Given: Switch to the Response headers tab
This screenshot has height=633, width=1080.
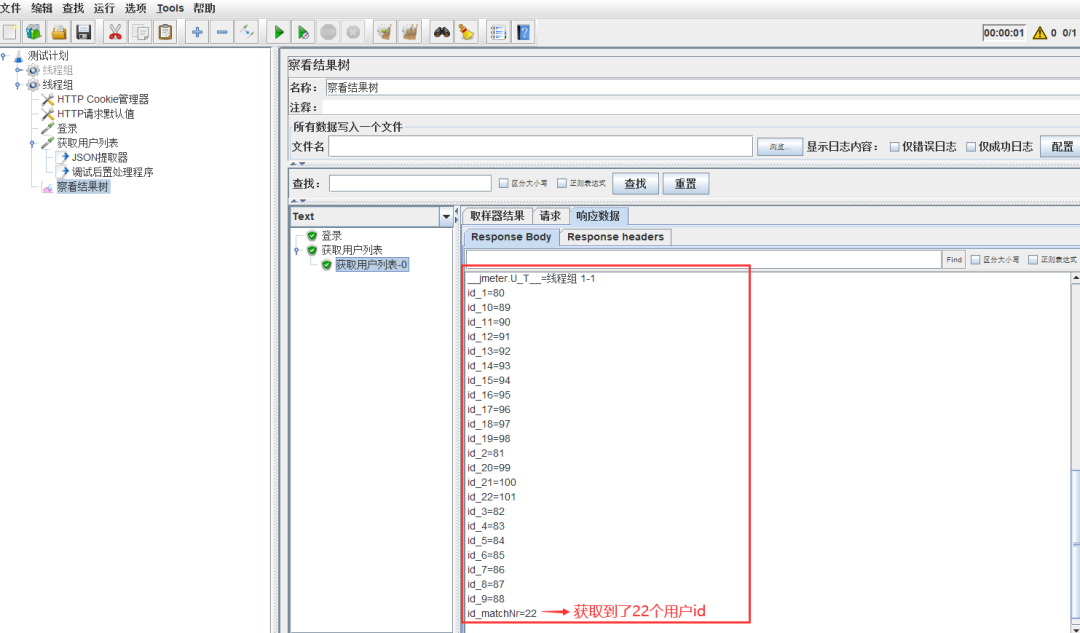Looking at the screenshot, I should coord(615,237).
